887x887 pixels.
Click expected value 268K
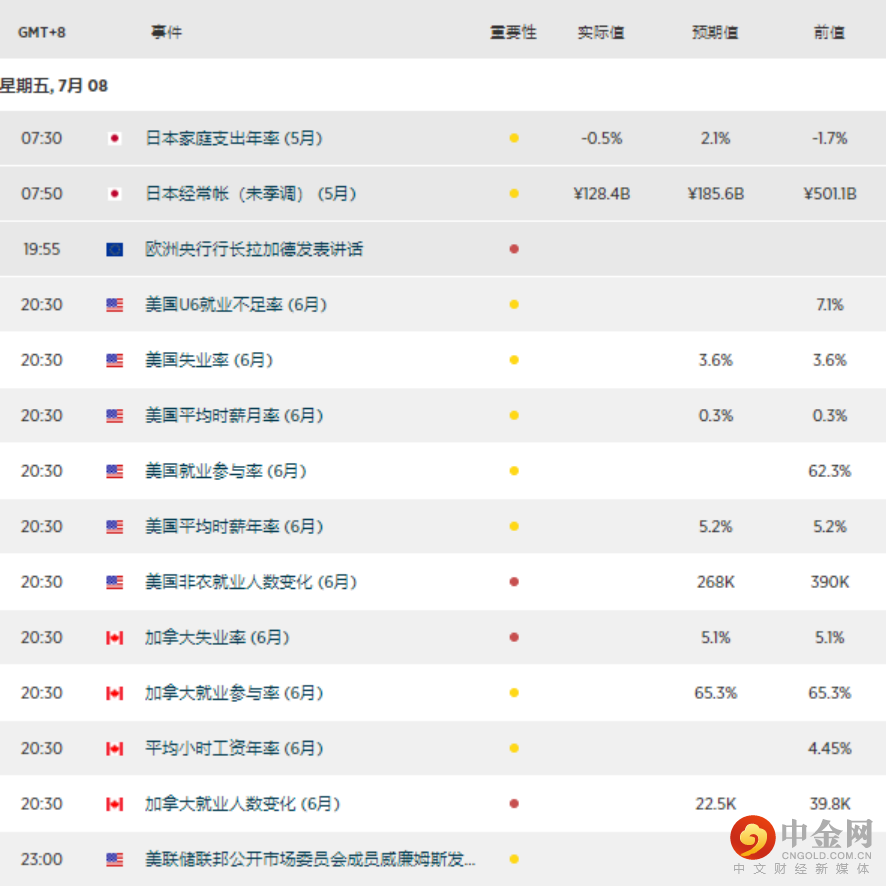click(x=716, y=582)
